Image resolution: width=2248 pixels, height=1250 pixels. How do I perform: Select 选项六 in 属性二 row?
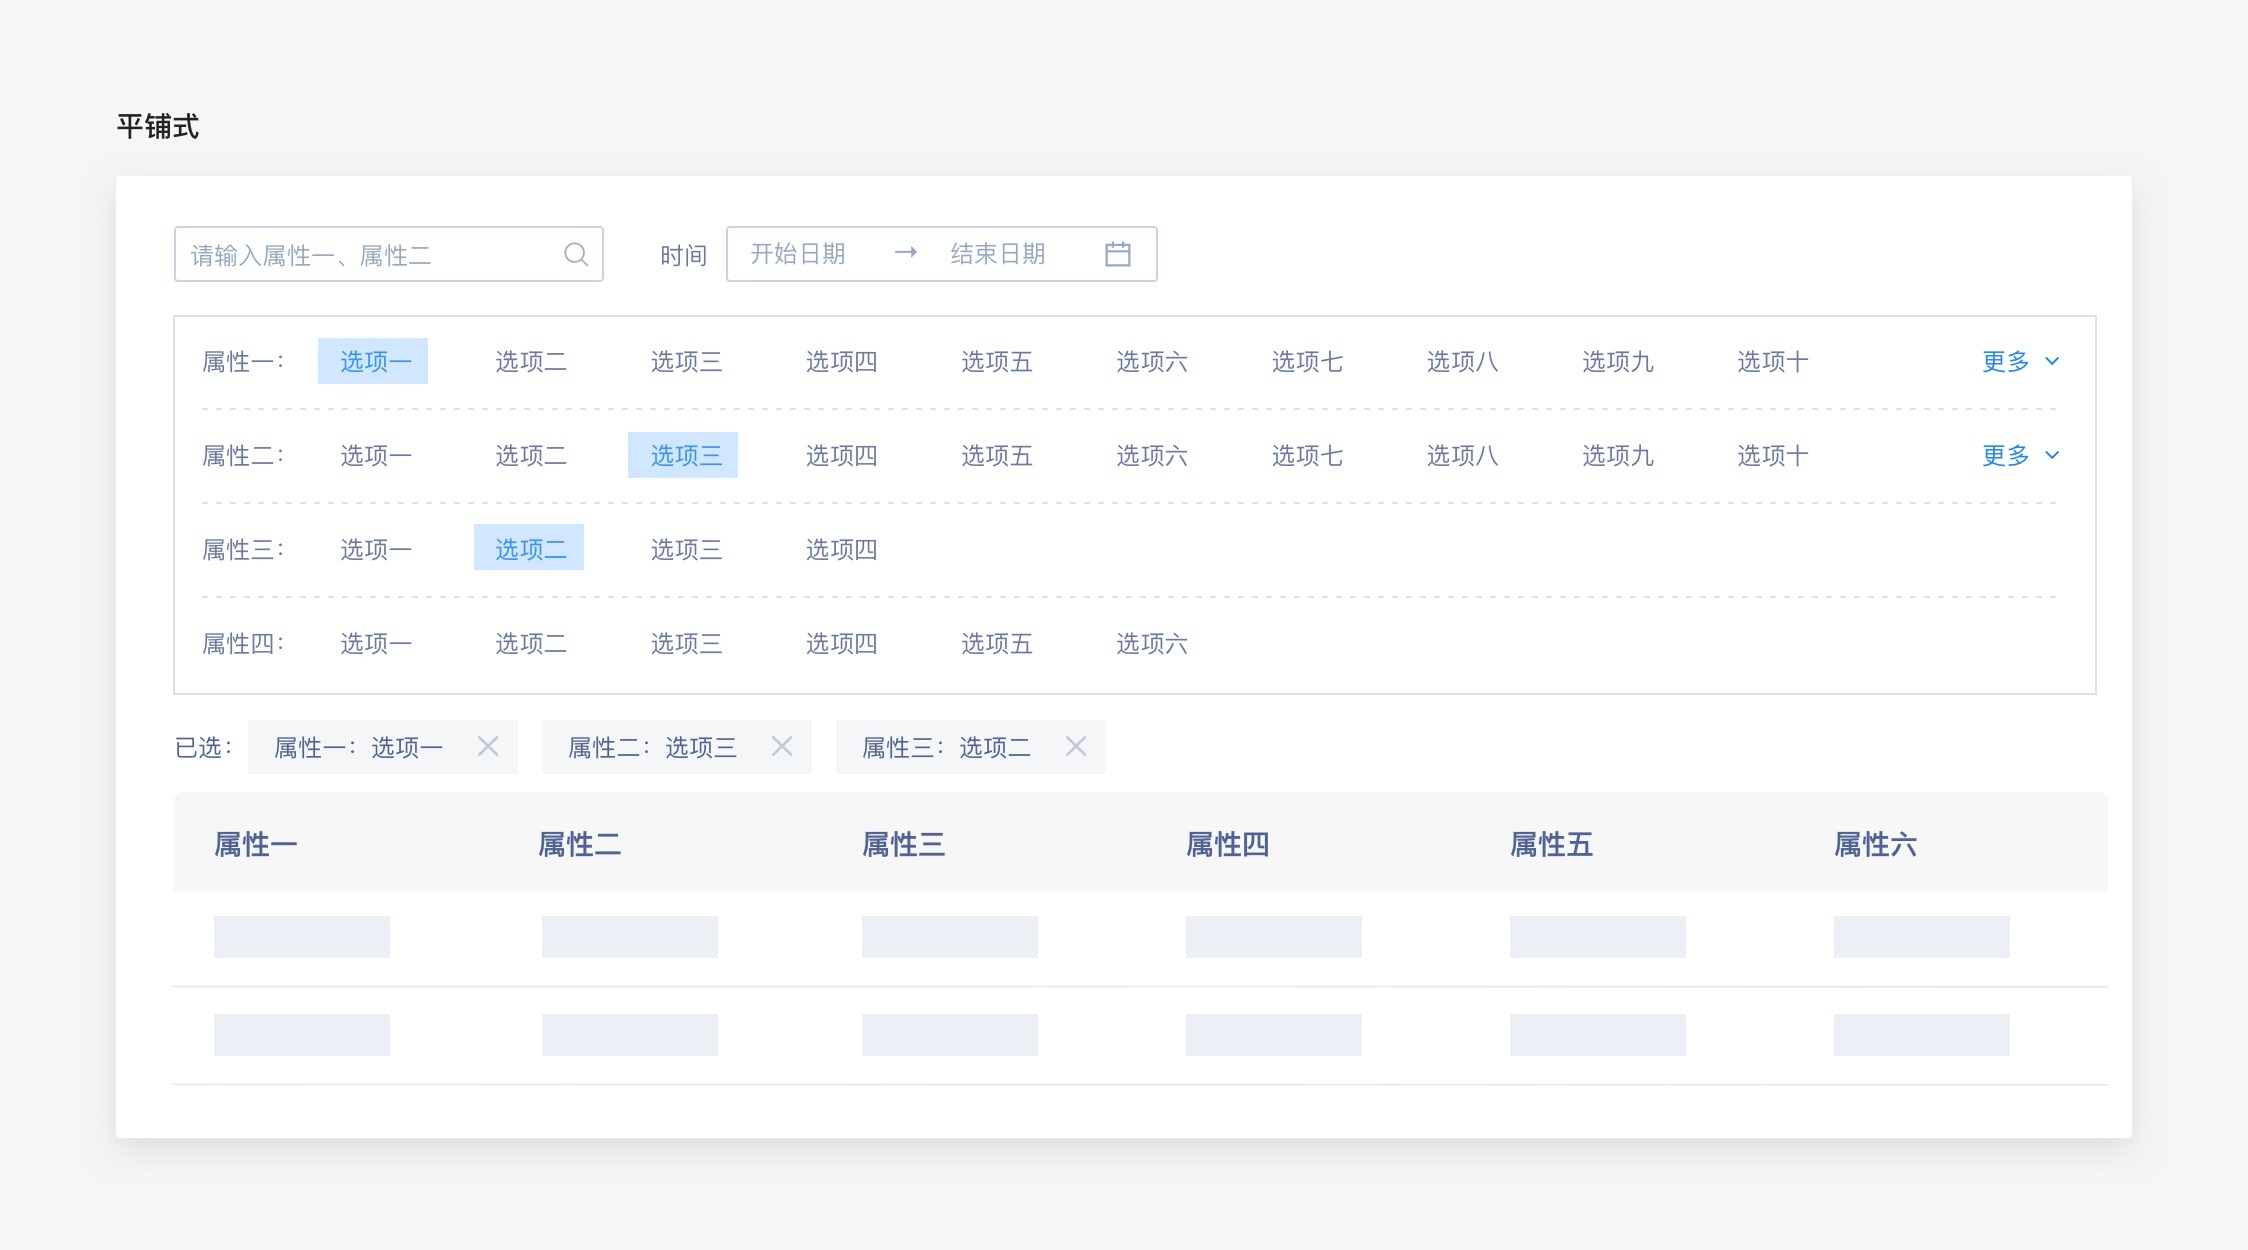tap(1152, 455)
